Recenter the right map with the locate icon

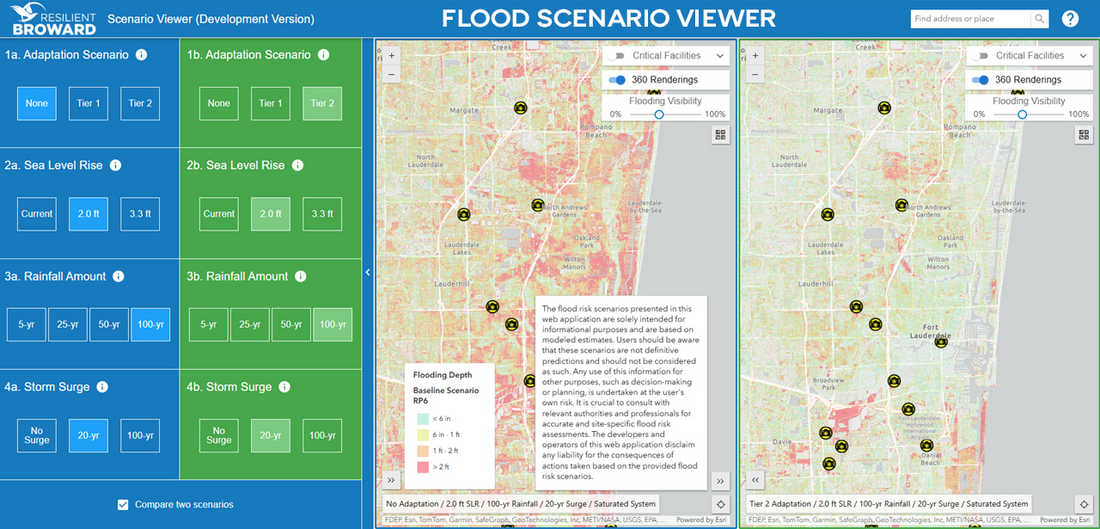tap(1083, 503)
